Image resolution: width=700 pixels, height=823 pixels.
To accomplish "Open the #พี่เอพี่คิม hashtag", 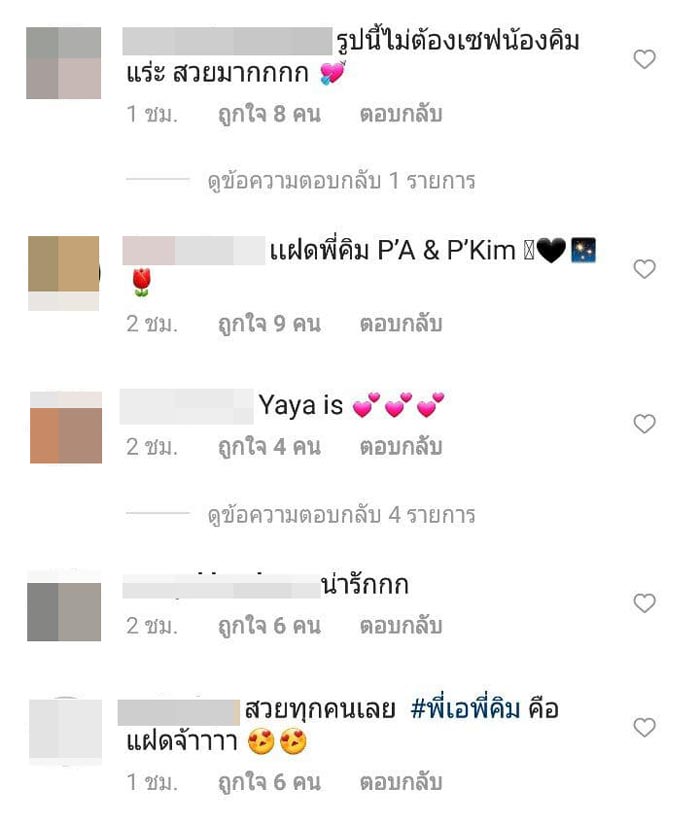I will pyautogui.click(x=465, y=709).
